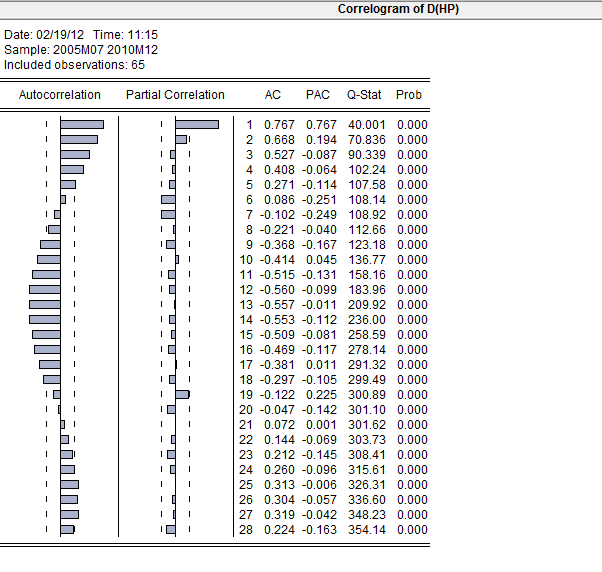Select the Q-Stat value 112.66
The image size is (602, 572).
point(367,230)
